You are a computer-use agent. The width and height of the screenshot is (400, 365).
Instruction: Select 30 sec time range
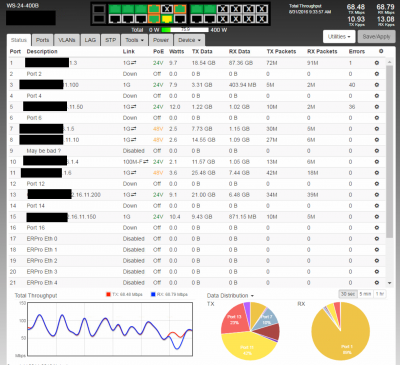point(348,294)
